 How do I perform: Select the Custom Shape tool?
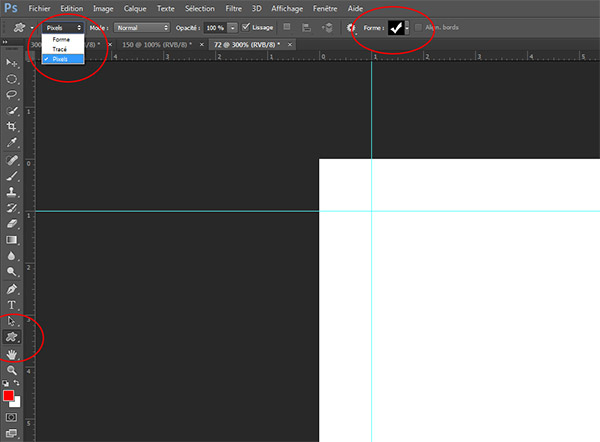[11, 337]
